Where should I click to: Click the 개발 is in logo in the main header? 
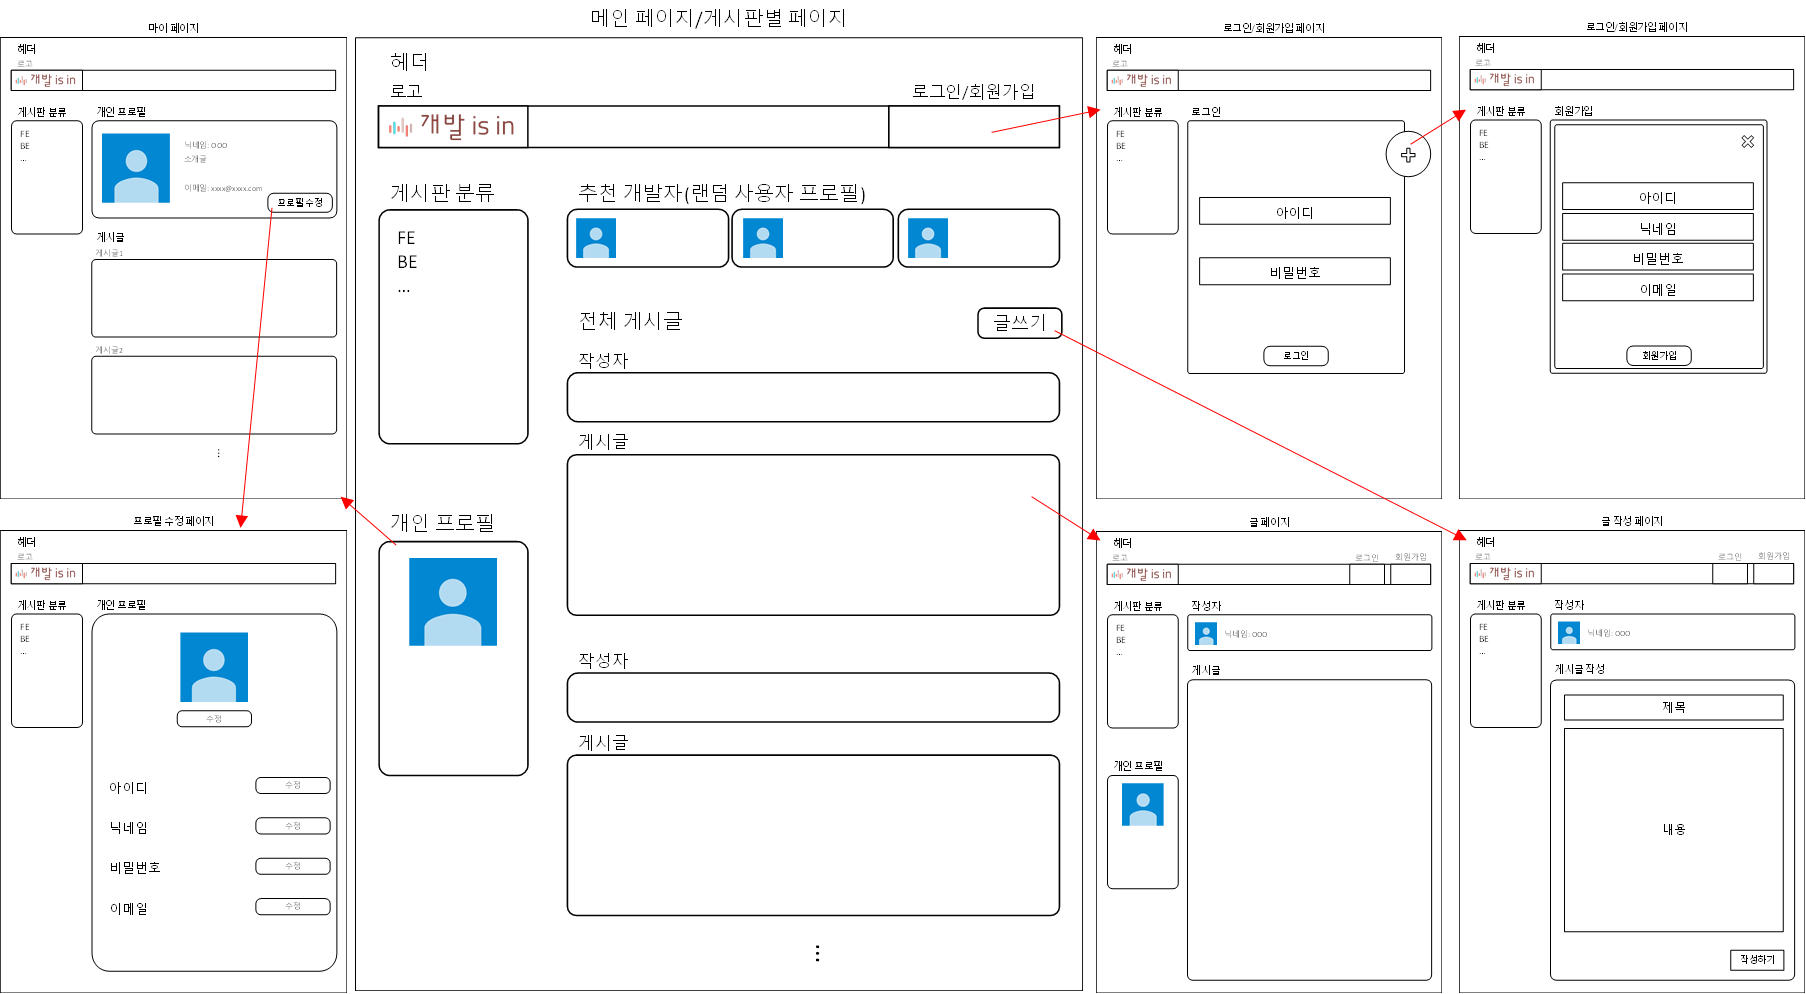(x=452, y=127)
